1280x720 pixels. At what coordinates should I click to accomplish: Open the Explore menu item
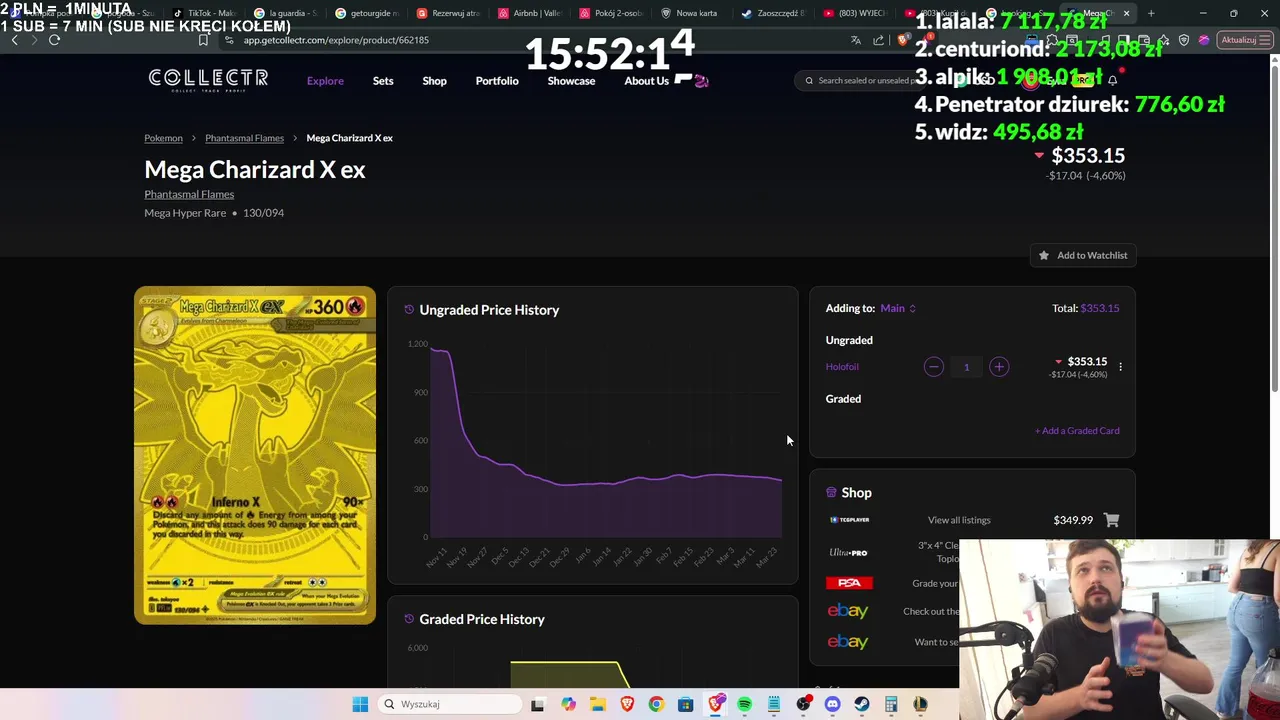[x=325, y=81]
